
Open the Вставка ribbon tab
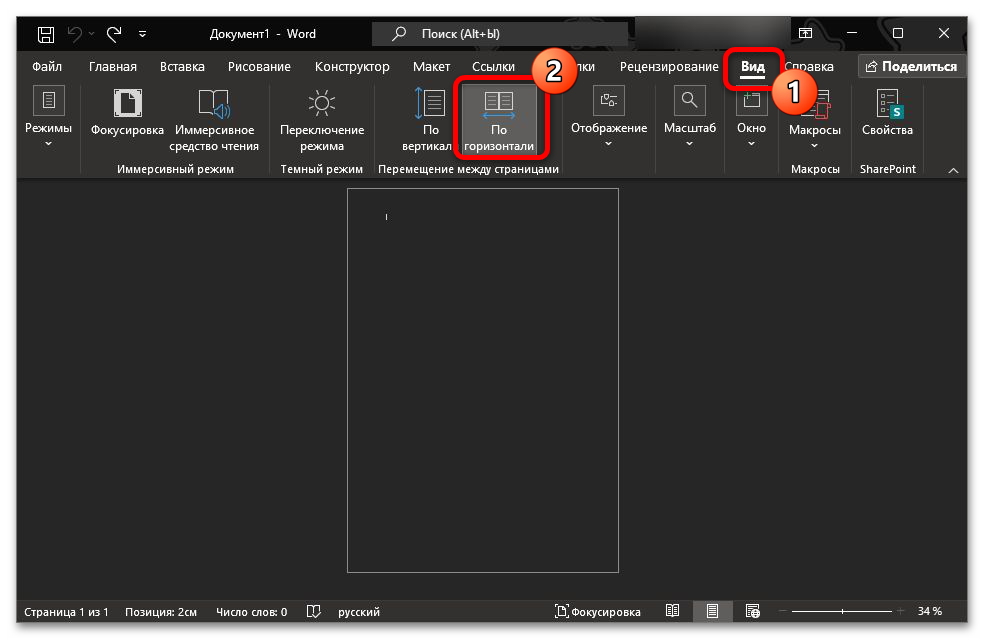click(x=182, y=67)
